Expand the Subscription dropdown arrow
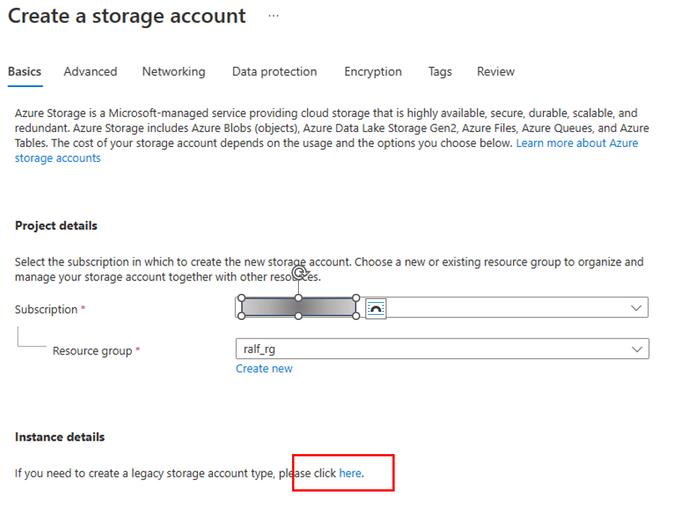692x506 pixels. coord(637,309)
